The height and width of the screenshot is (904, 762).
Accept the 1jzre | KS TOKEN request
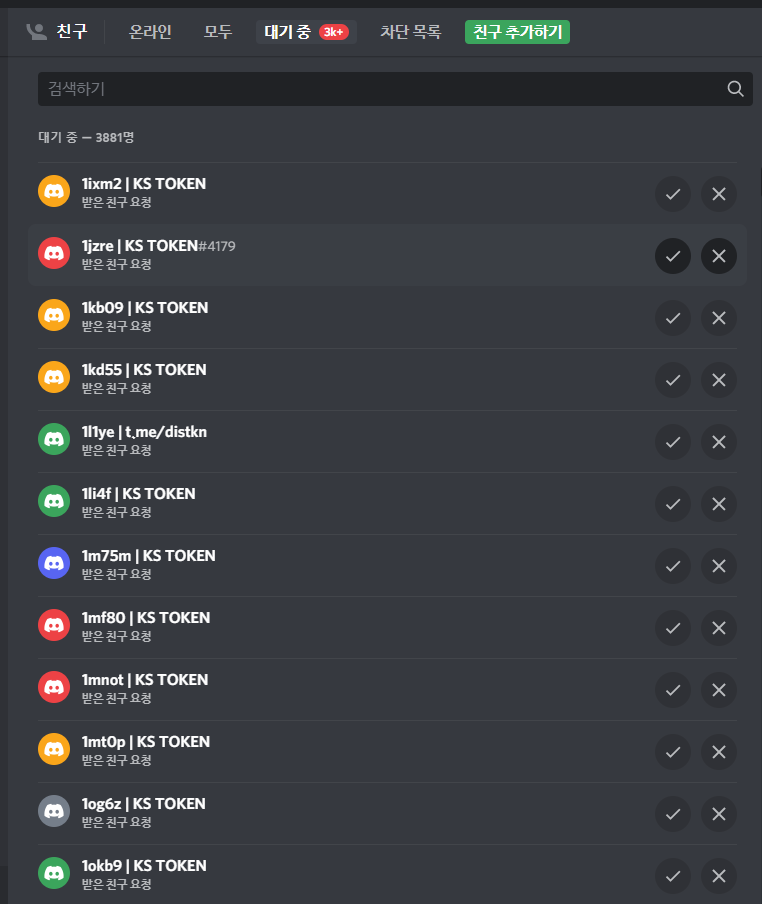[673, 256]
